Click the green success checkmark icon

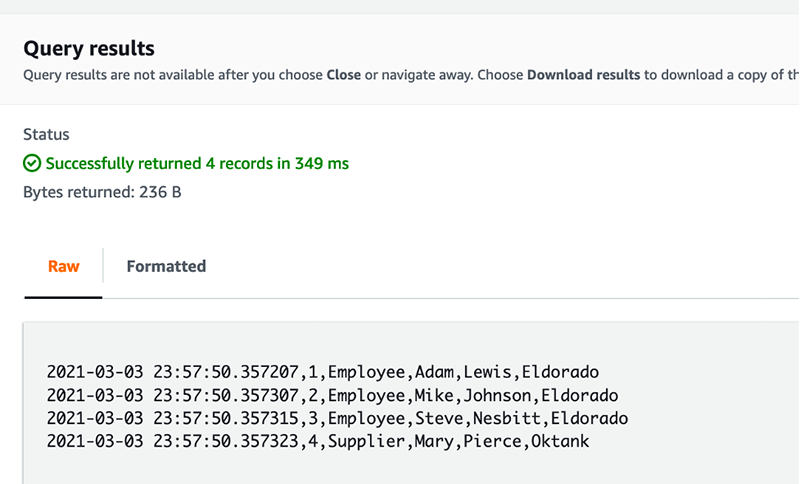32,164
